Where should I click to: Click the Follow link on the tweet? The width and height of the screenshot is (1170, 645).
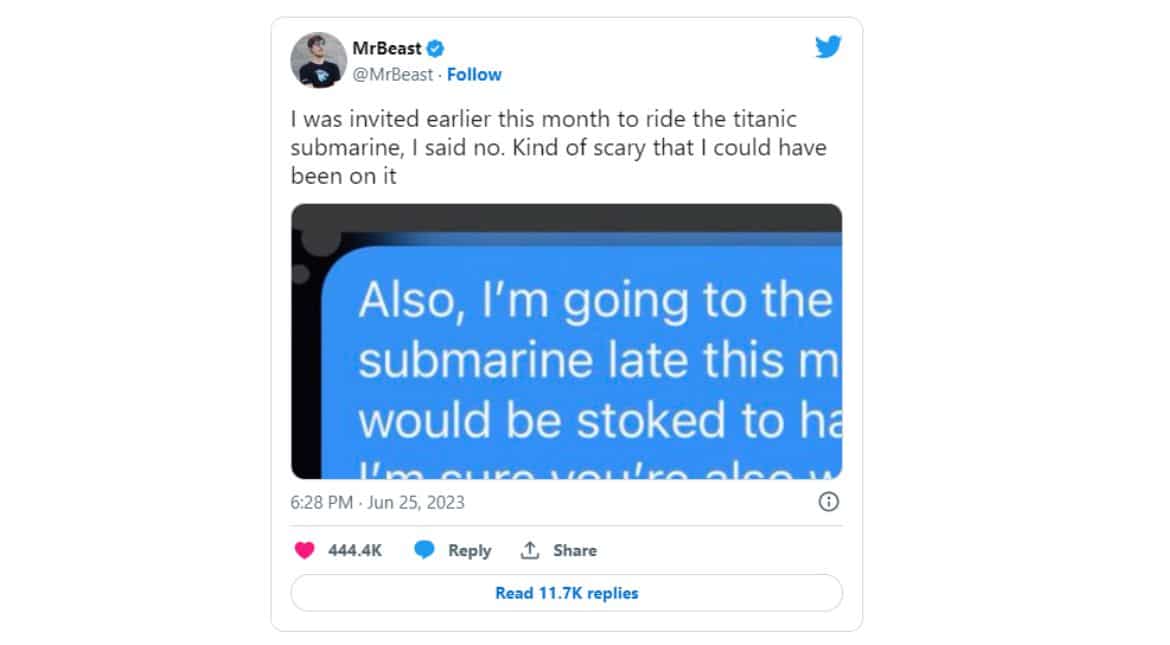pyautogui.click(x=474, y=74)
